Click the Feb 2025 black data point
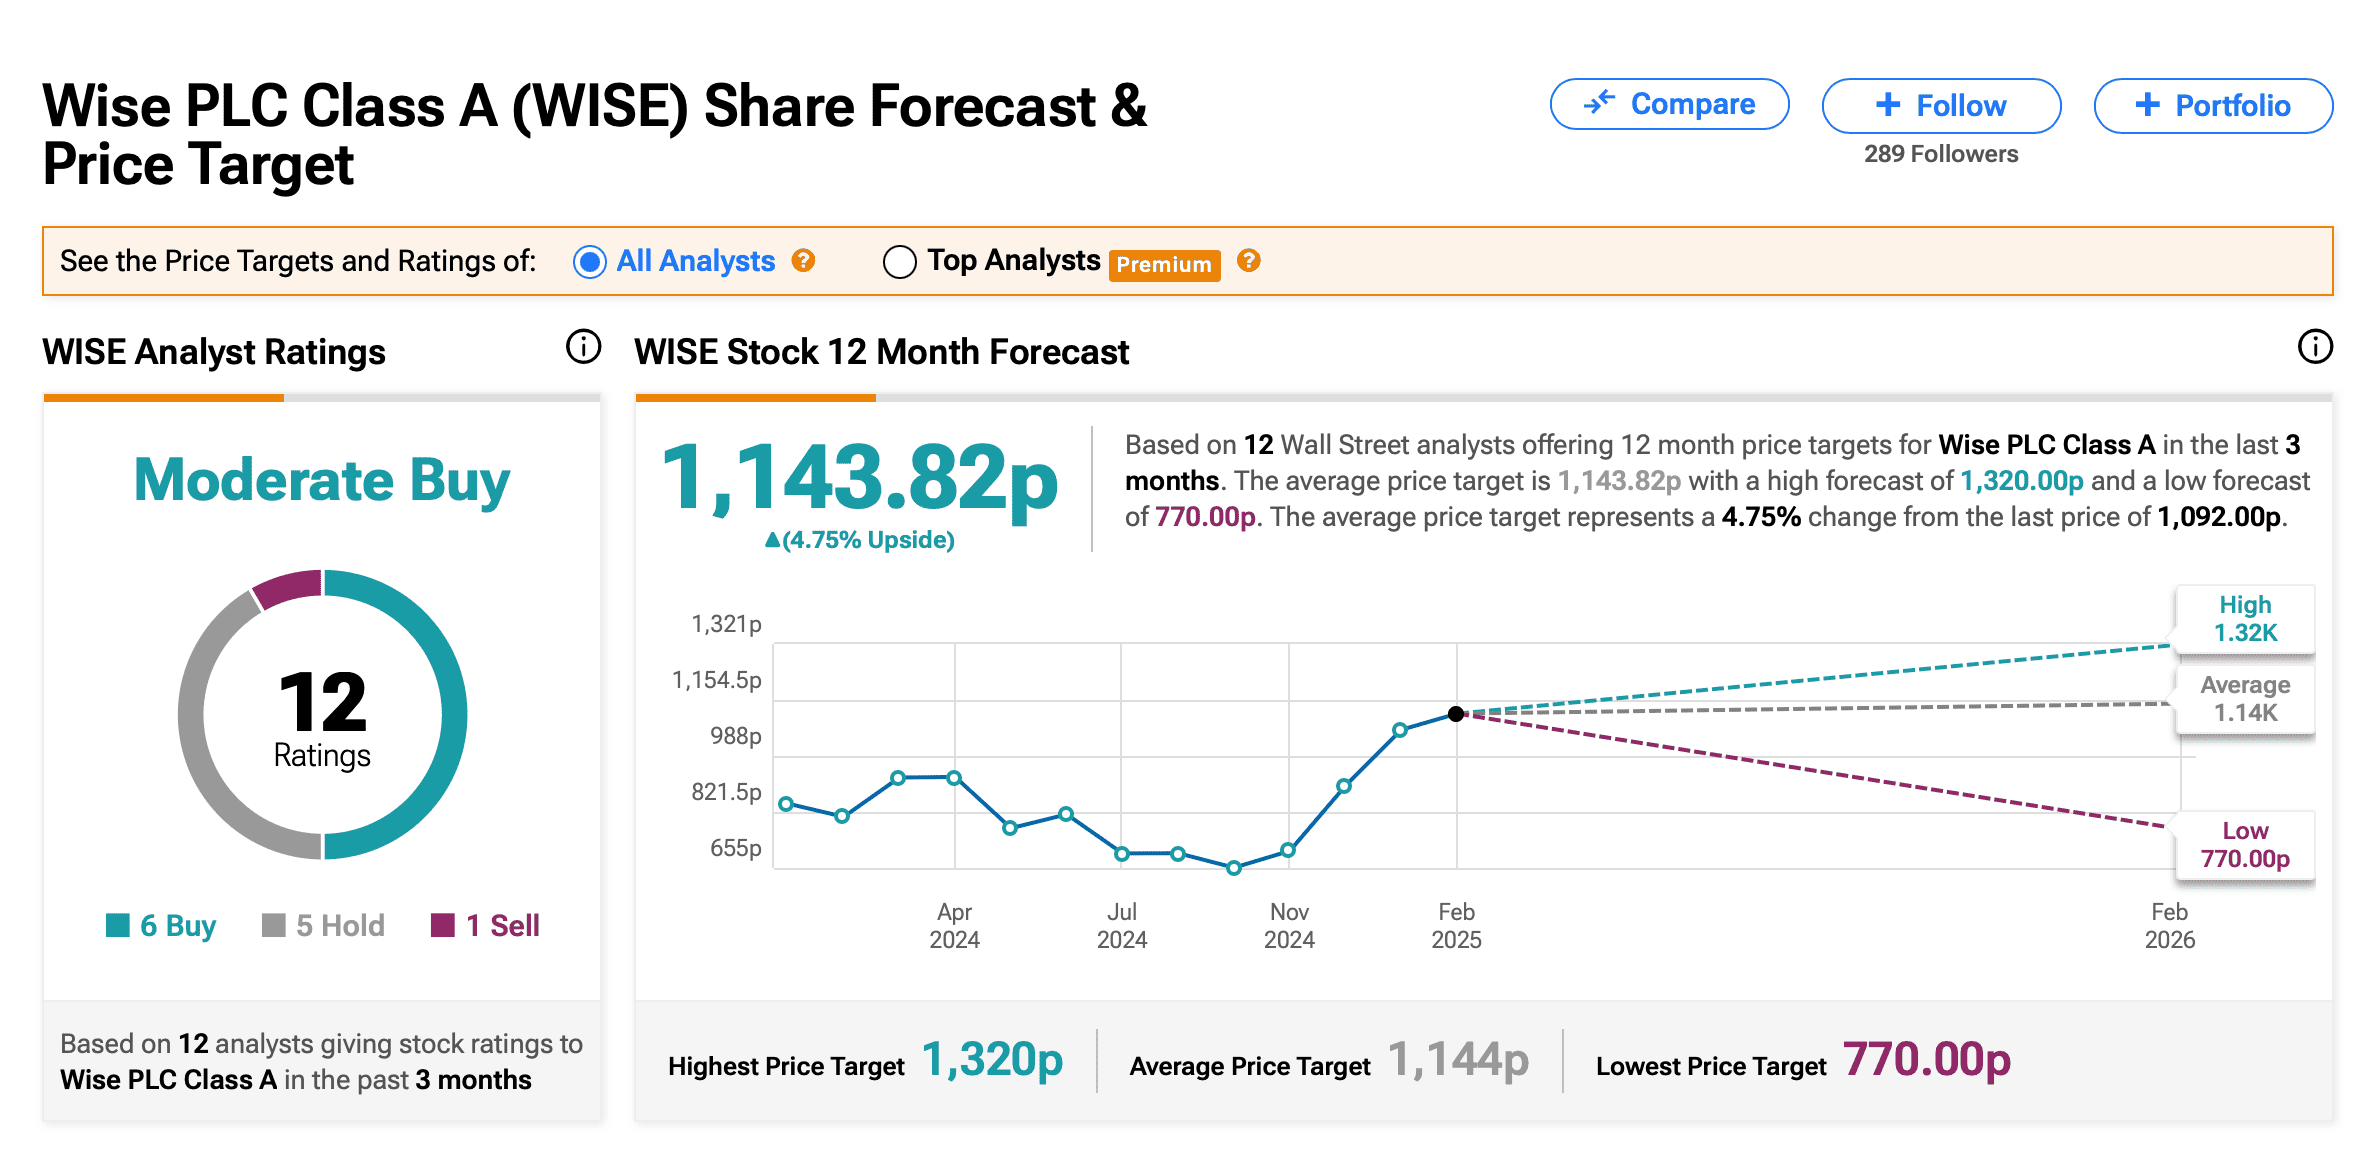This screenshot has width=2370, height=1170. point(1456,714)
